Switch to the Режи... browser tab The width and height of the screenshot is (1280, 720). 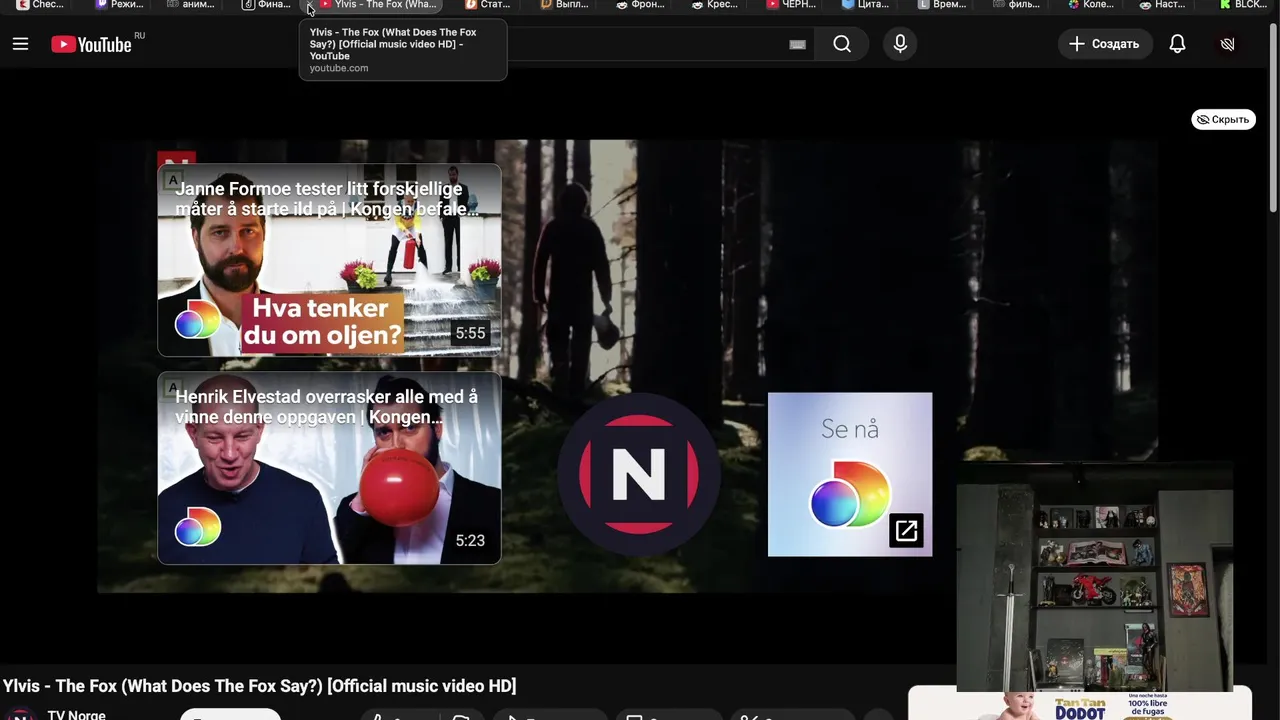[121, 5]
